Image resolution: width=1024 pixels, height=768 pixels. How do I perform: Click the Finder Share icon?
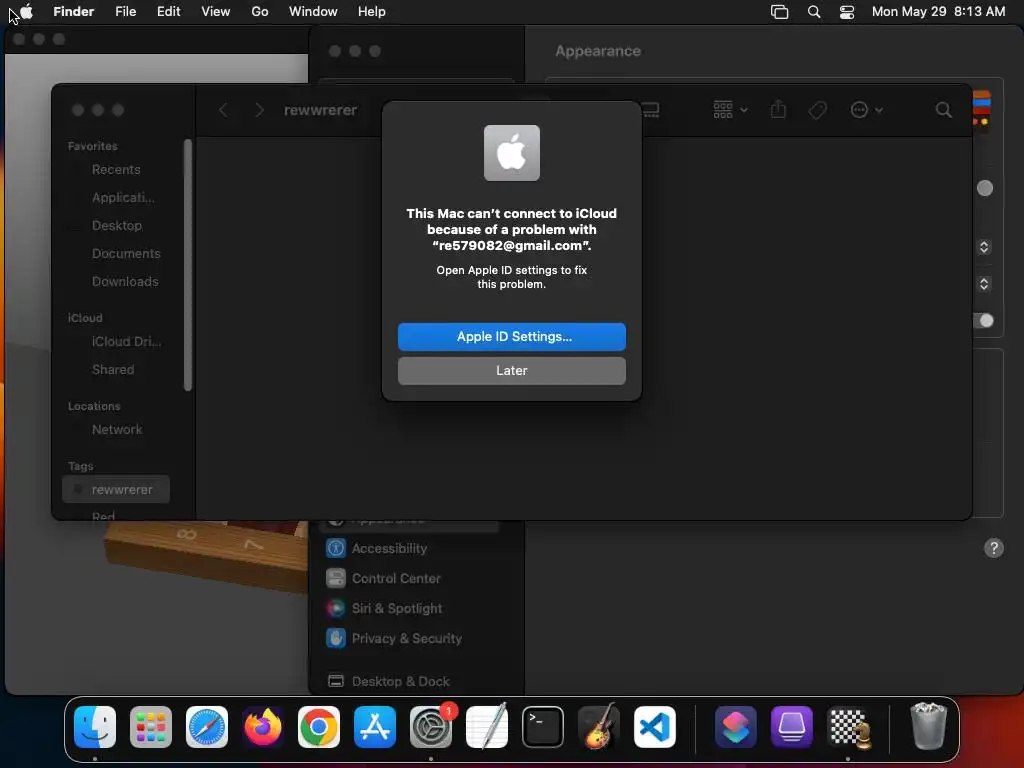(x=778, y=110)
